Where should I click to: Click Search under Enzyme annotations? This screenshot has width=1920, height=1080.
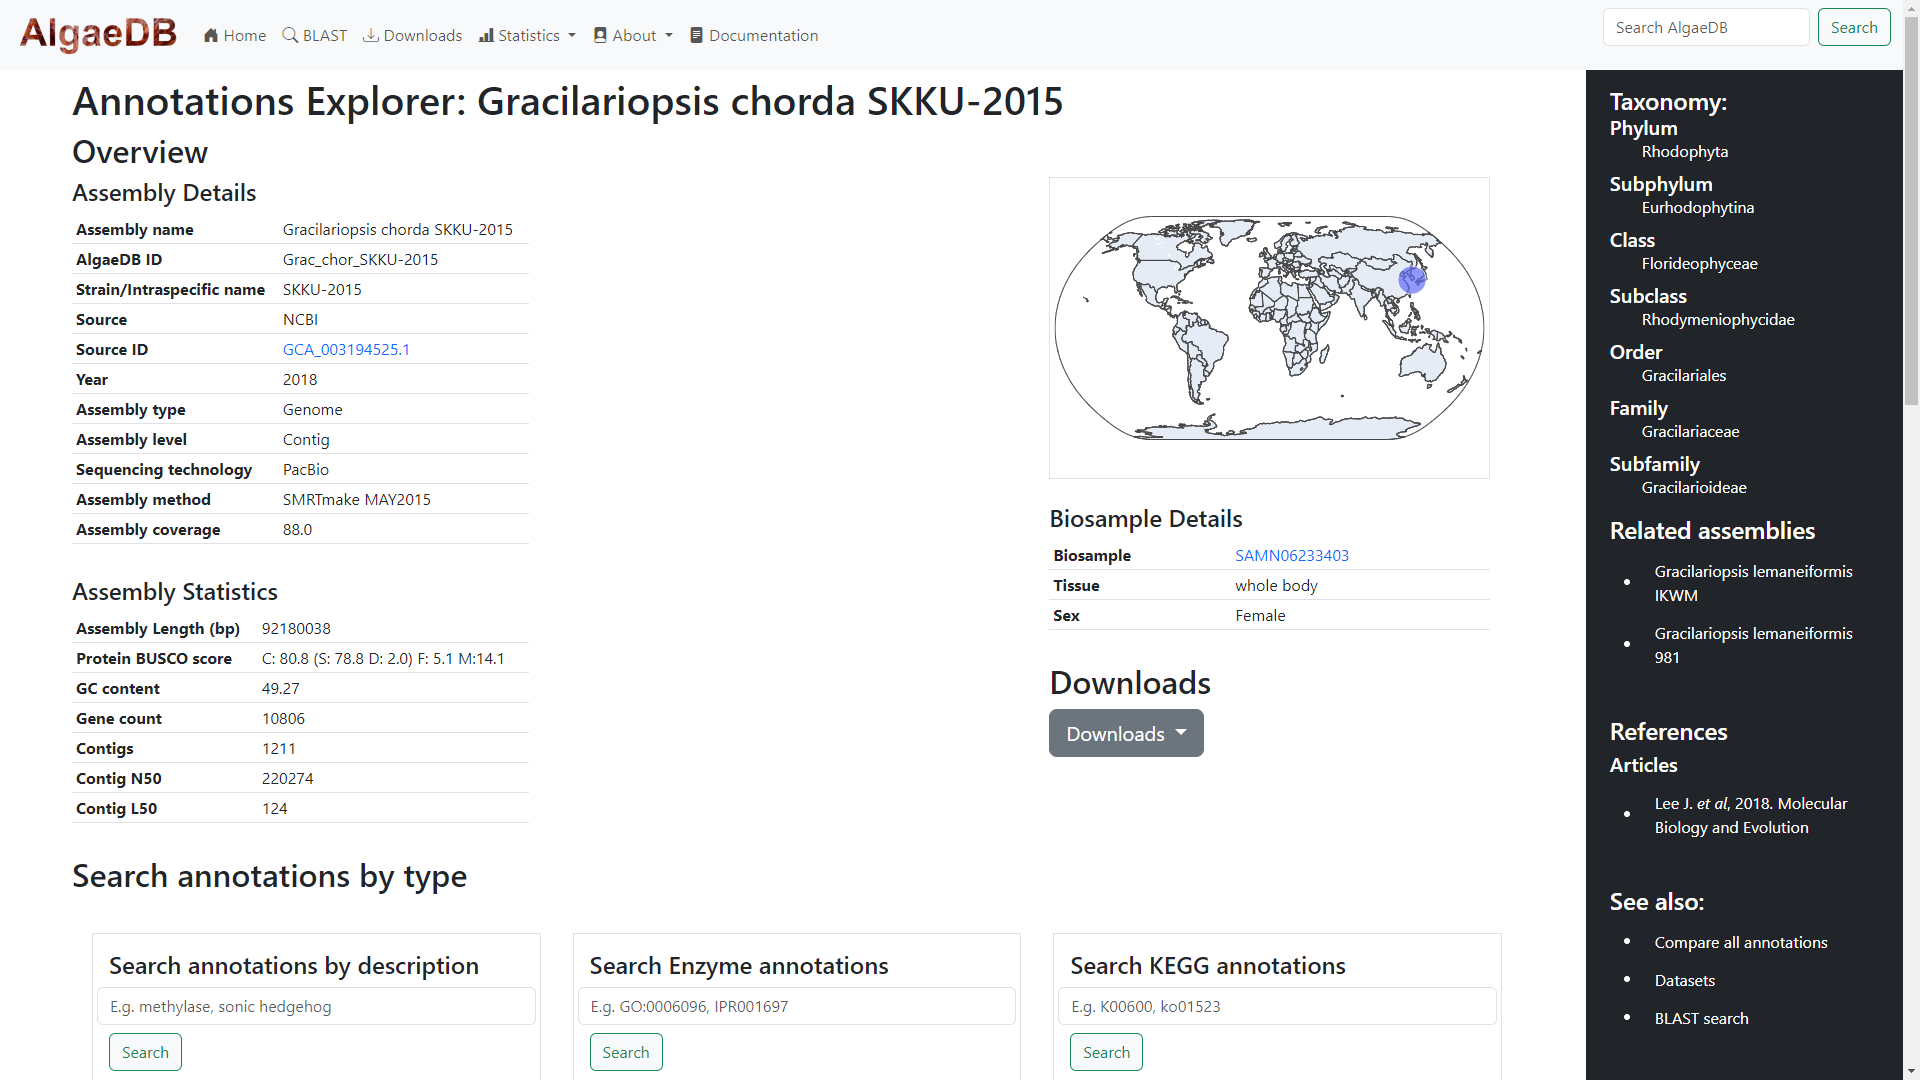point(626,1052)
